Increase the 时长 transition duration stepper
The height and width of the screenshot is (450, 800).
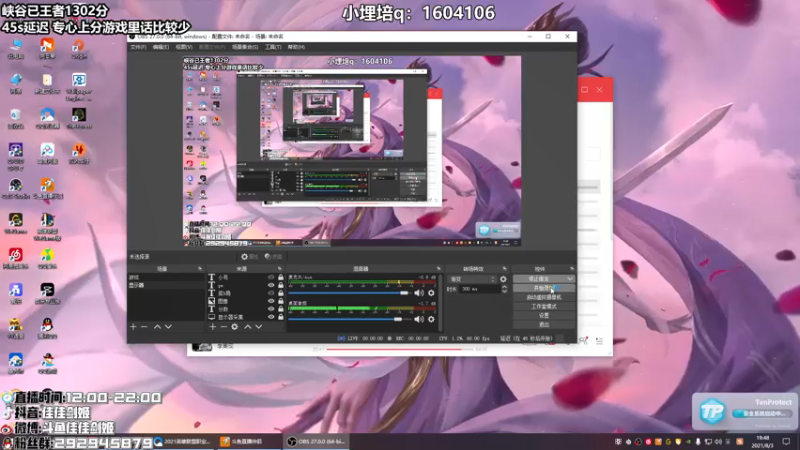click(x=504, y=287)
